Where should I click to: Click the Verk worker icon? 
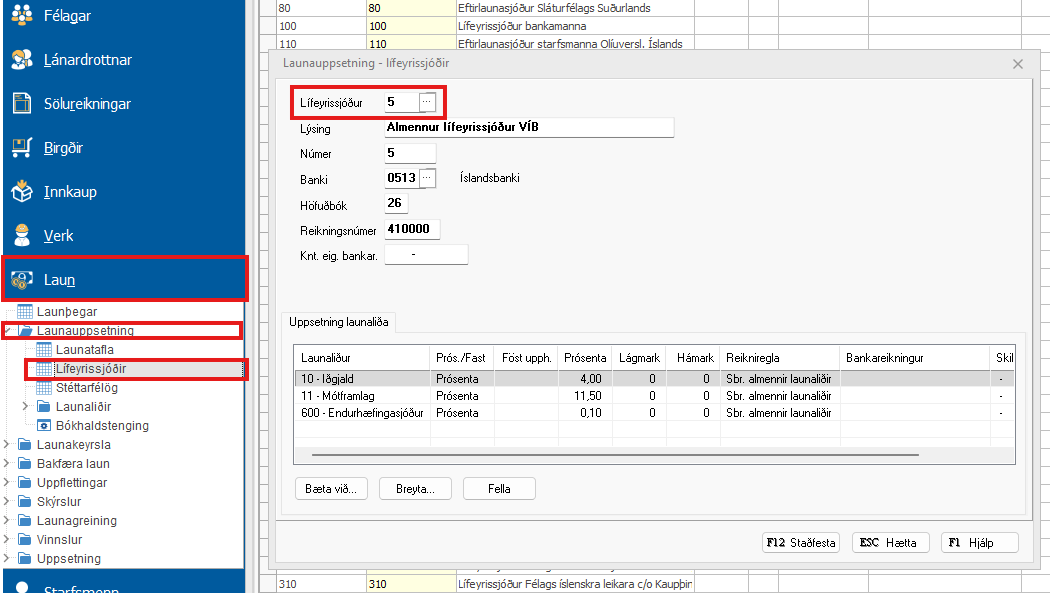pos(22,236)
